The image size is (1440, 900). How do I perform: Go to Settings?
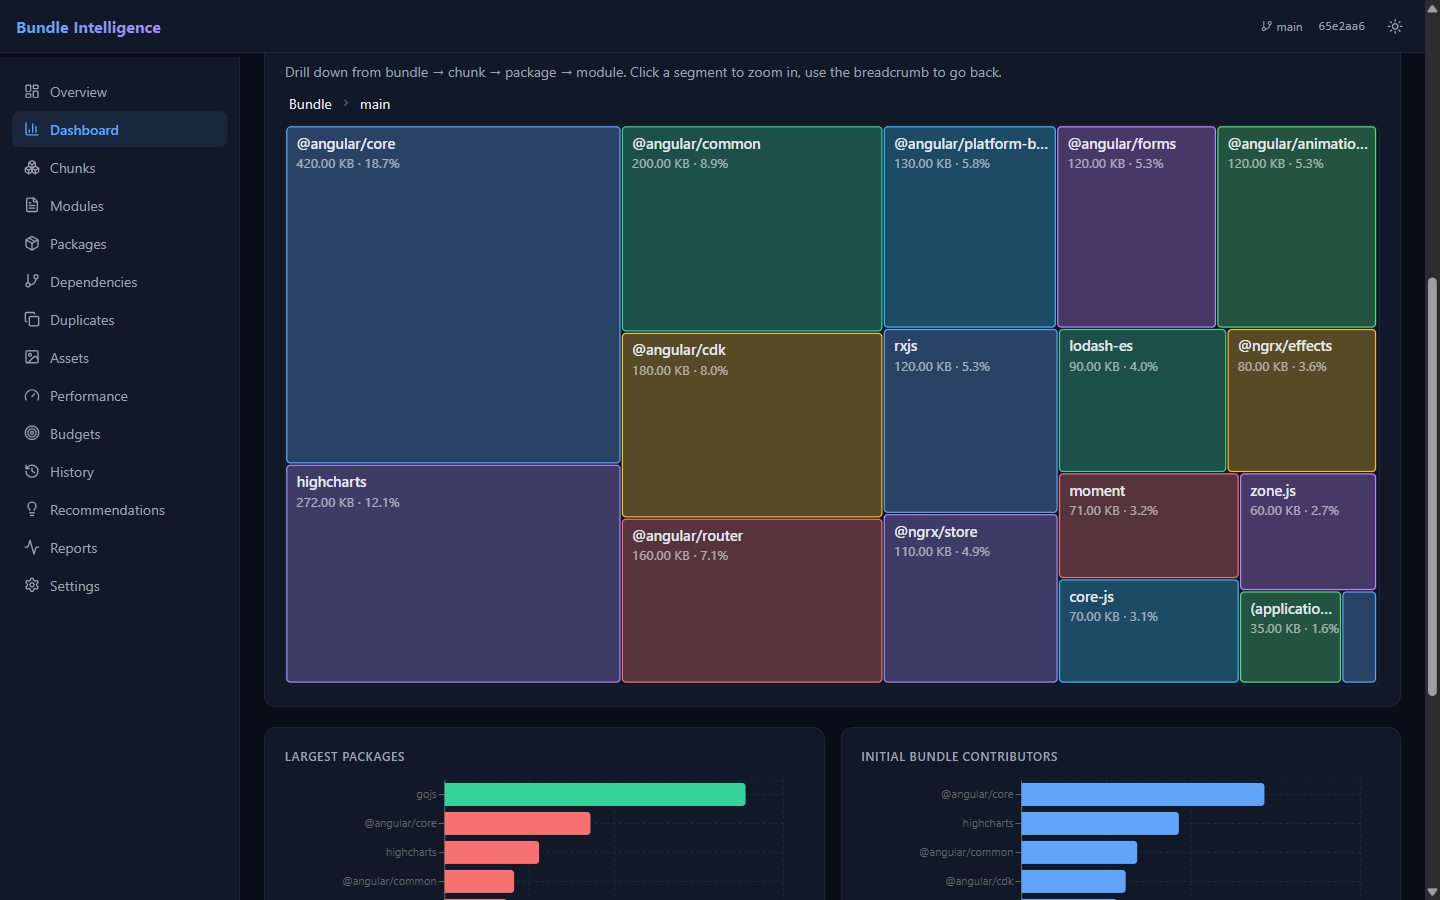(x=119, y=586)
